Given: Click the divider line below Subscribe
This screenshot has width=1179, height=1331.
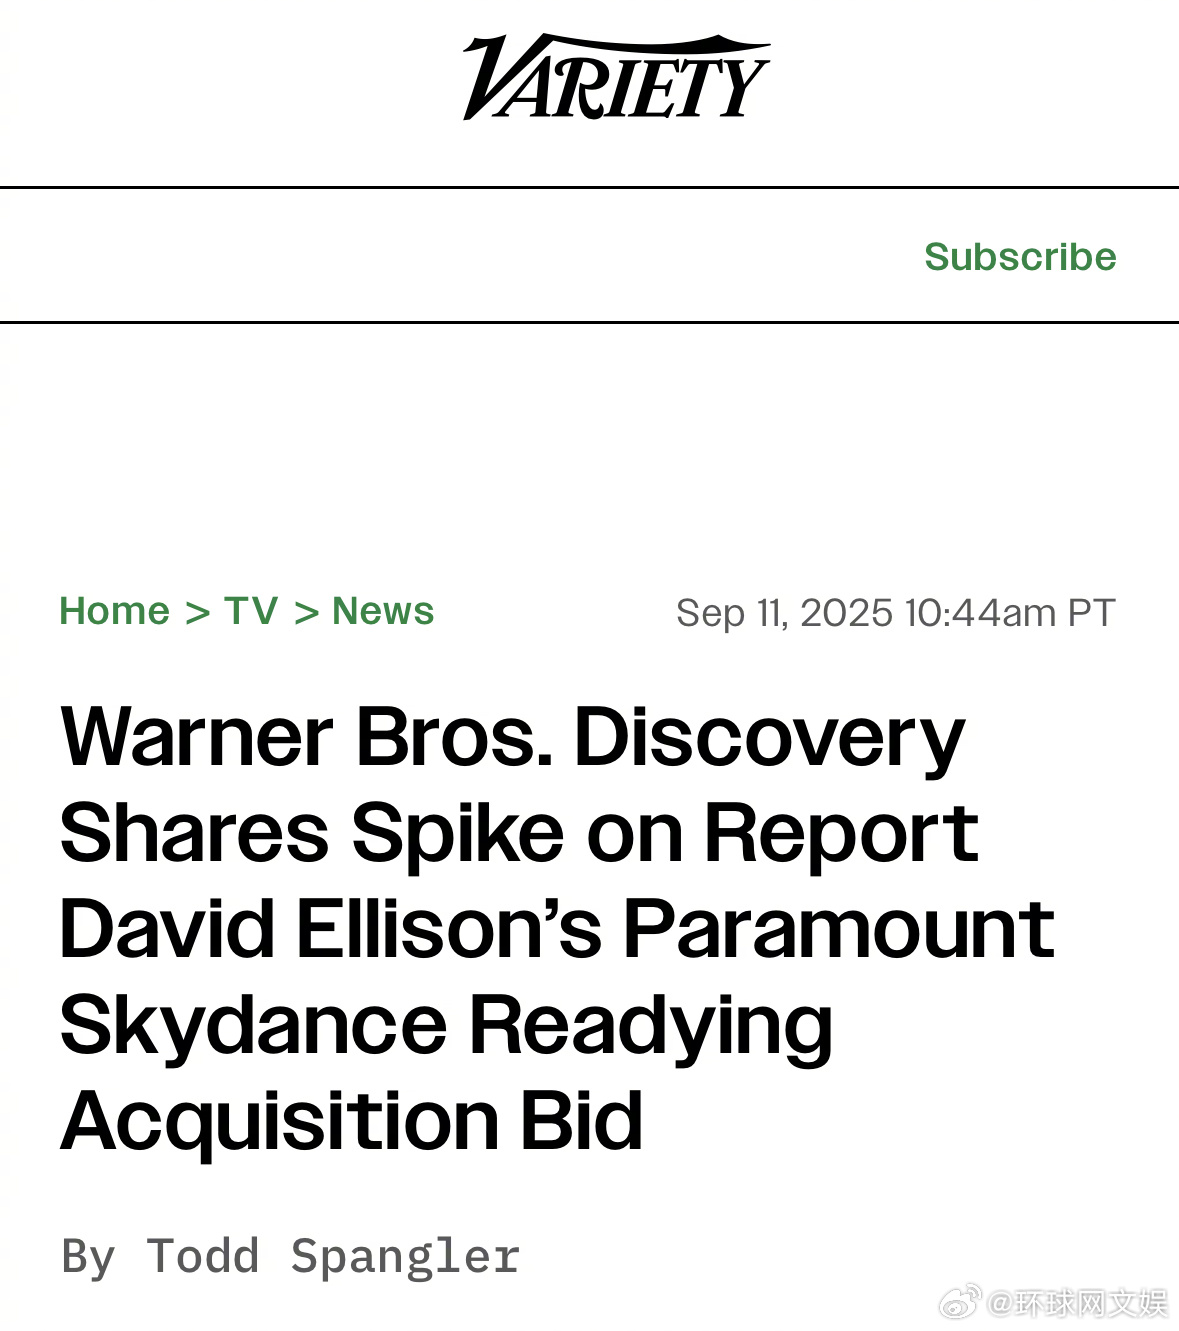Looking at the screenshot, I should [589, 322].
